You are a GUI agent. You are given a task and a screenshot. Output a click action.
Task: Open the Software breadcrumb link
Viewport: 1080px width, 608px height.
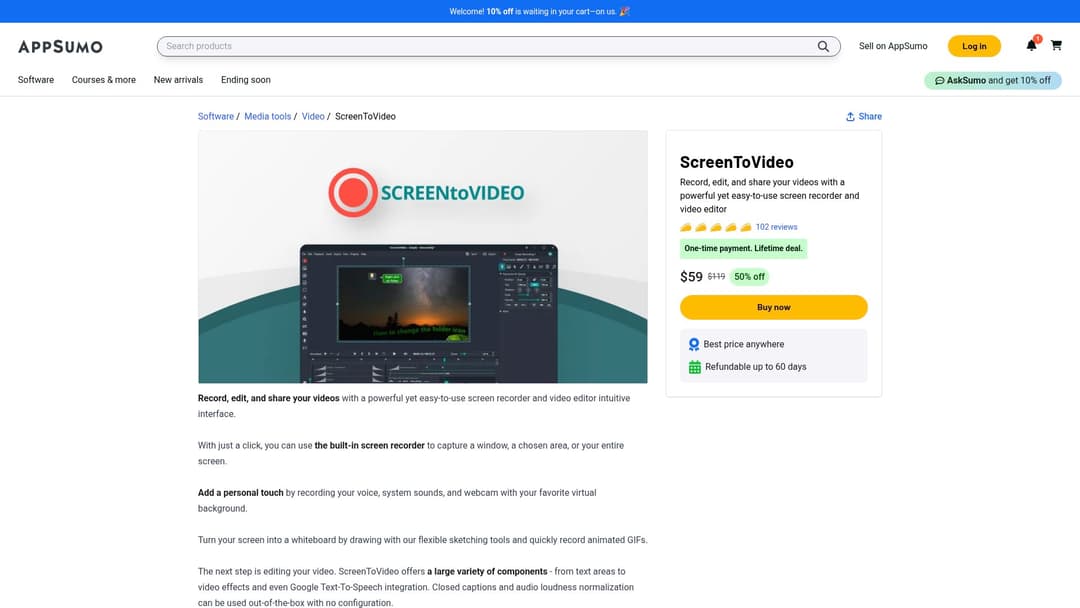pos(216,116)
